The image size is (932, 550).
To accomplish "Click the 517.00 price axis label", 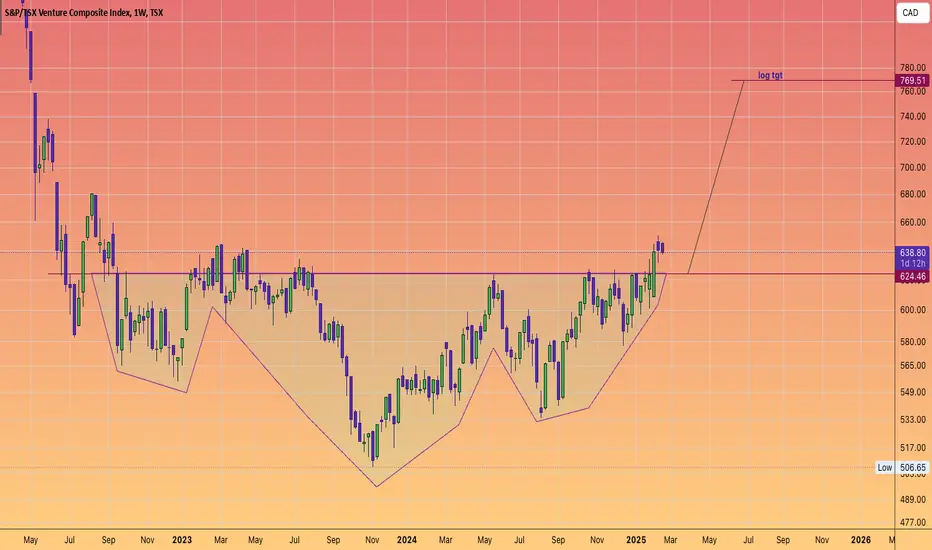I will click(912, 448).
